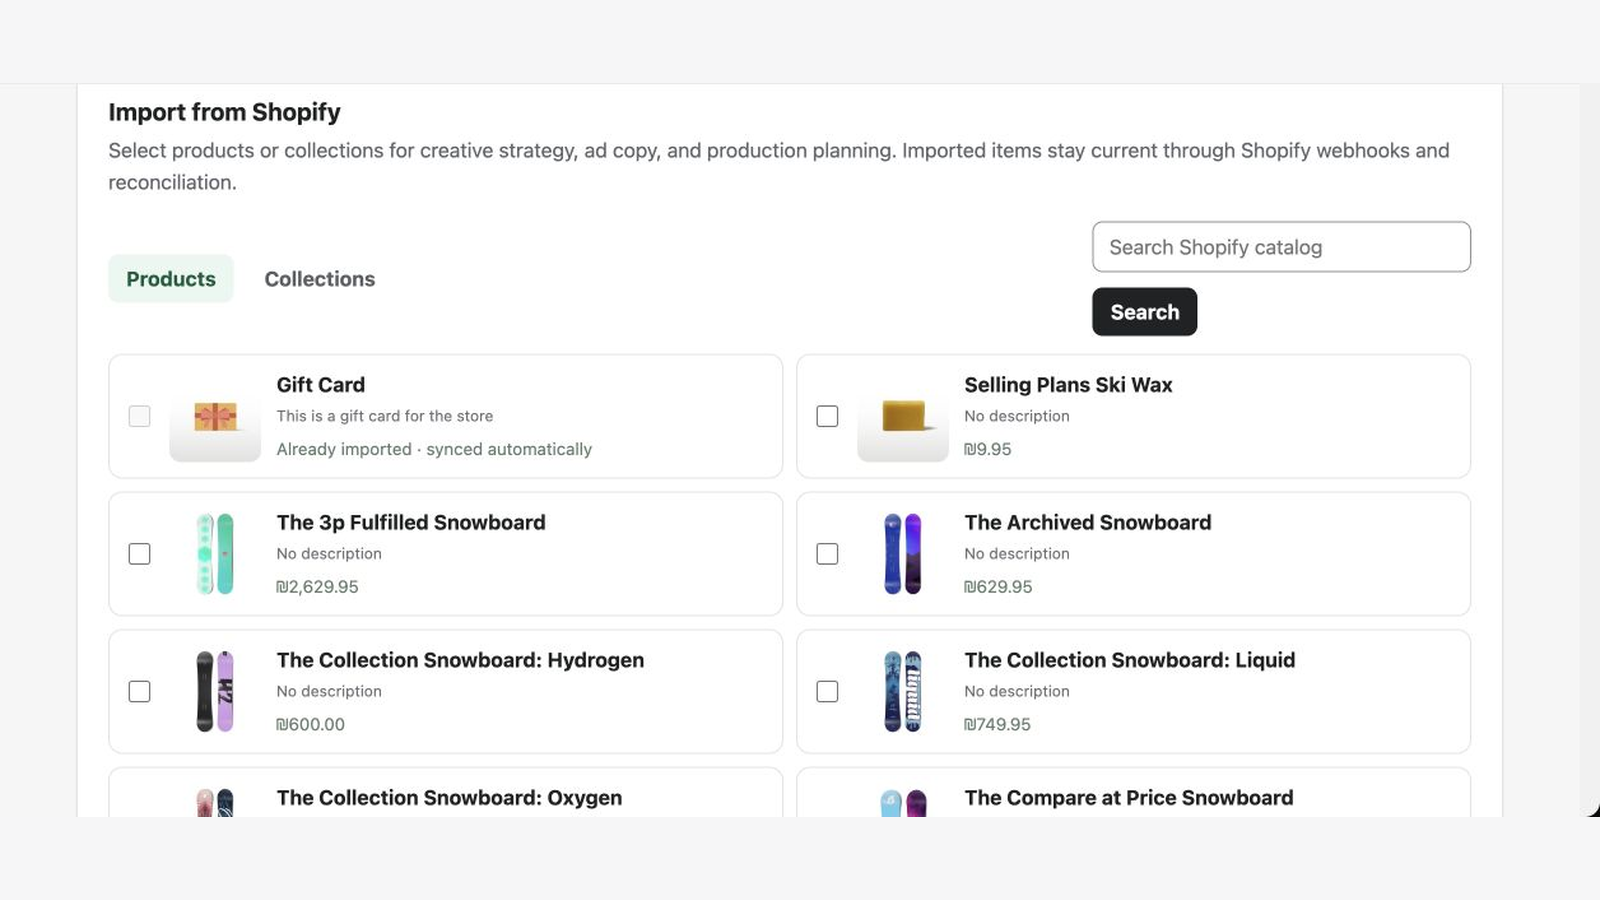This screenshot has width=1600, height=900.
Task: Click the ₪9.95 ski wax price
Action: pyautogui.click(x=988, y=450)
